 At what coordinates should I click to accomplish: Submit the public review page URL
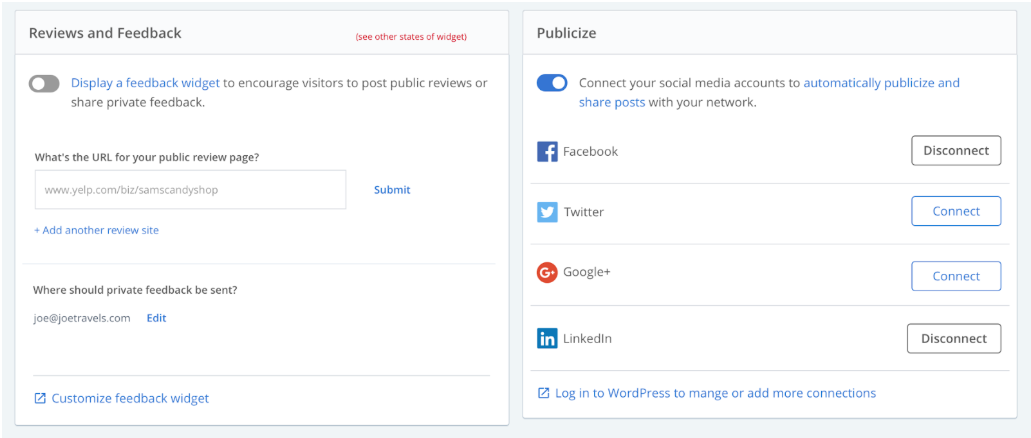tap(392, 190)
